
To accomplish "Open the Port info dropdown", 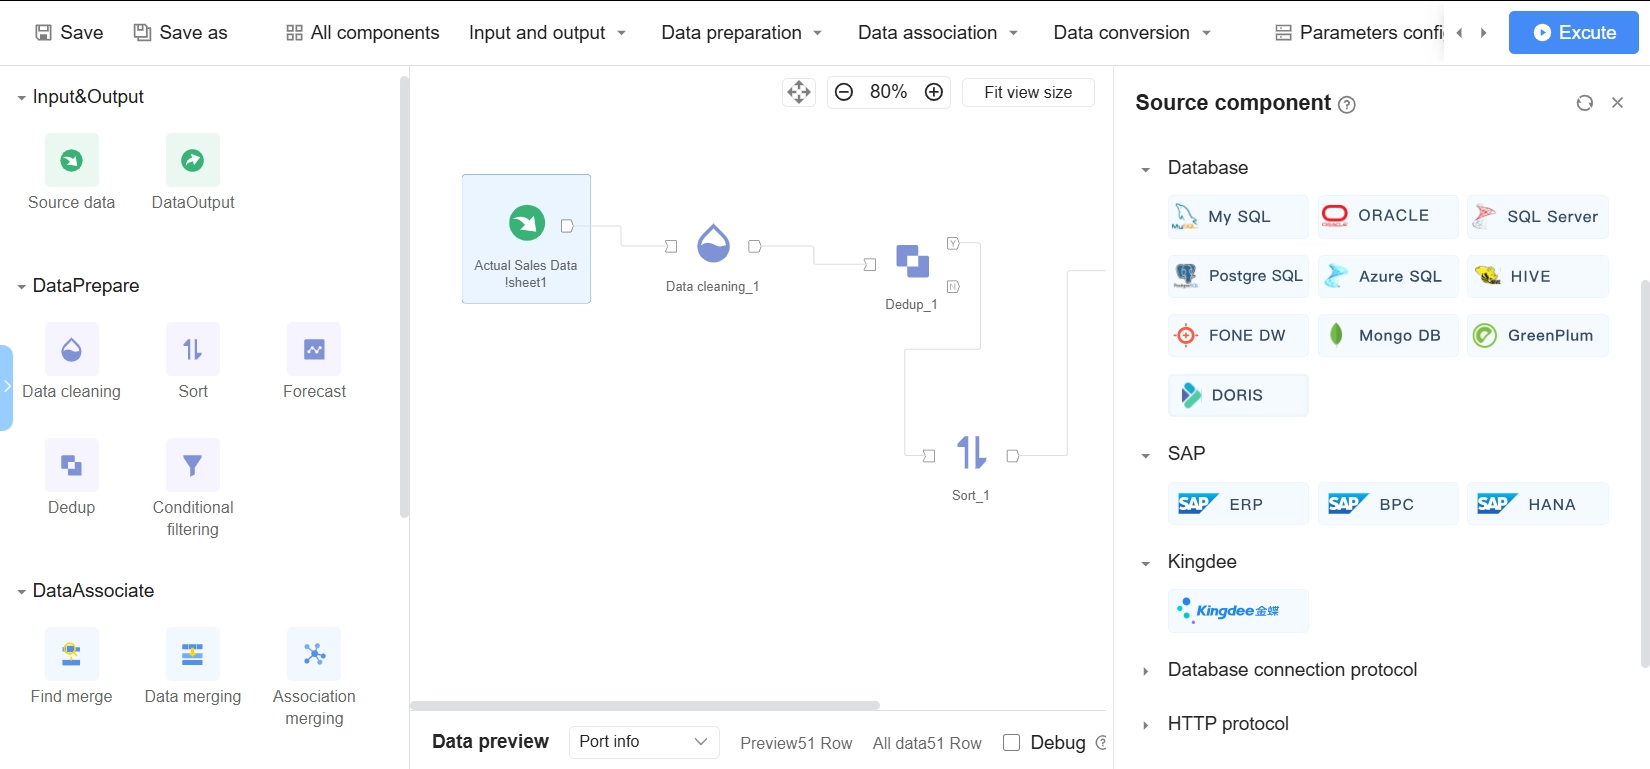I will pos(644,742).
